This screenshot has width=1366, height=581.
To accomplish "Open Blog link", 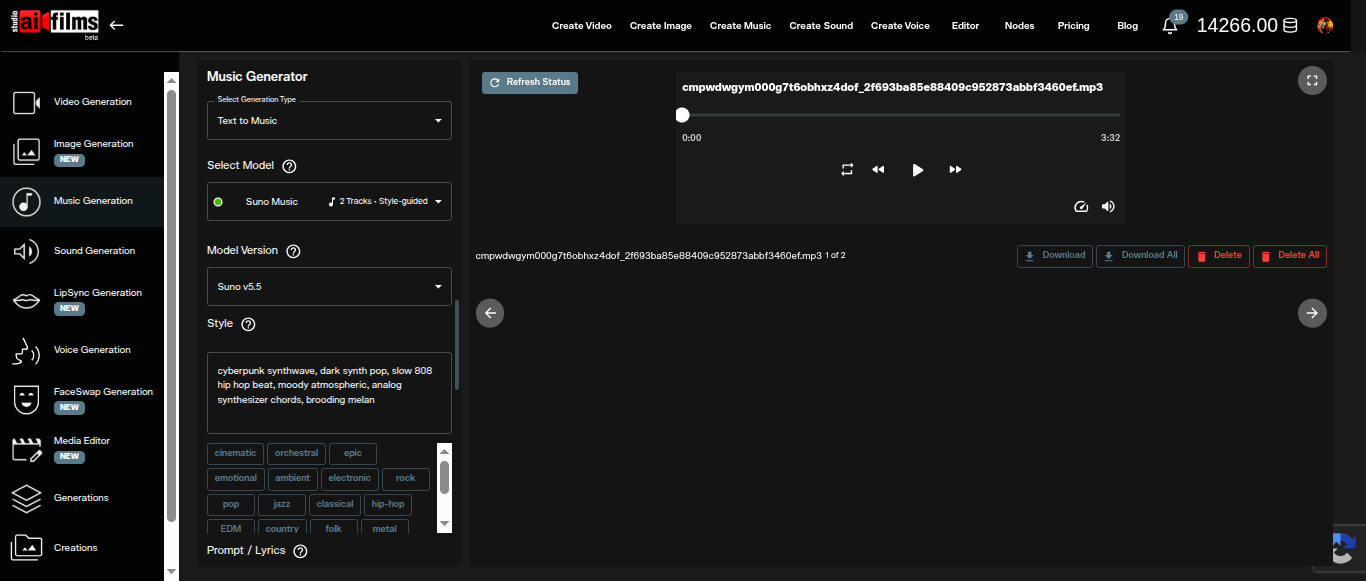I will click(x=1127, y=26).
